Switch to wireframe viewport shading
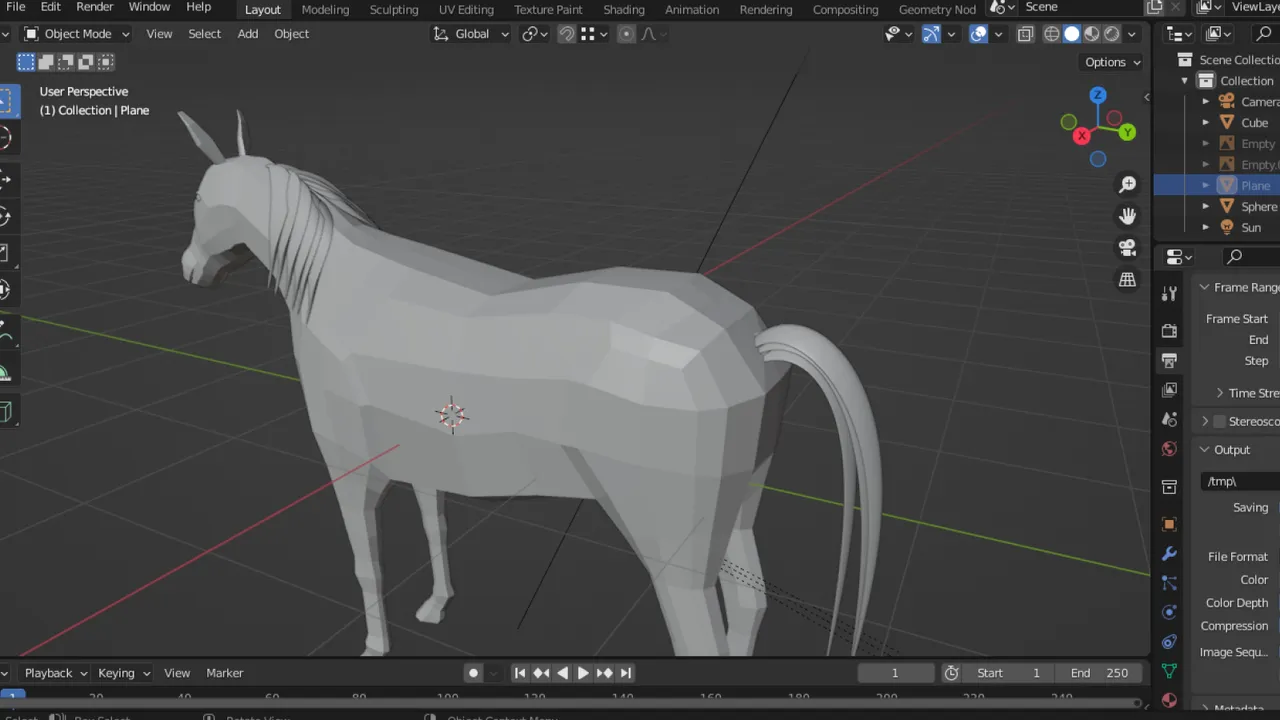Screen dimensions: 1280x720 pos(1052,34)
